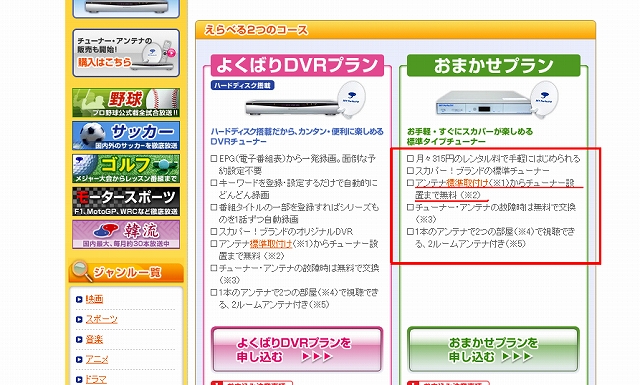Click the arrow bullet beside 音楽

(x=79, y=340)
